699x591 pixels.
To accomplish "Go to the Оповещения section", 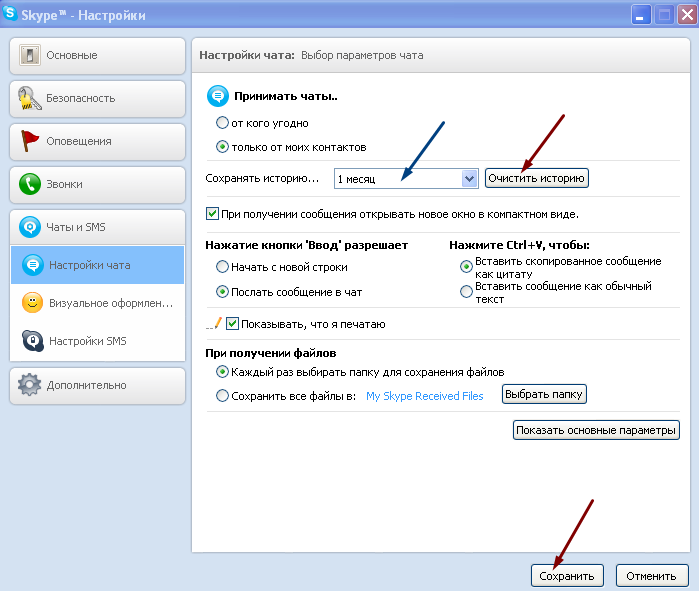I will [x=97, y=142].
